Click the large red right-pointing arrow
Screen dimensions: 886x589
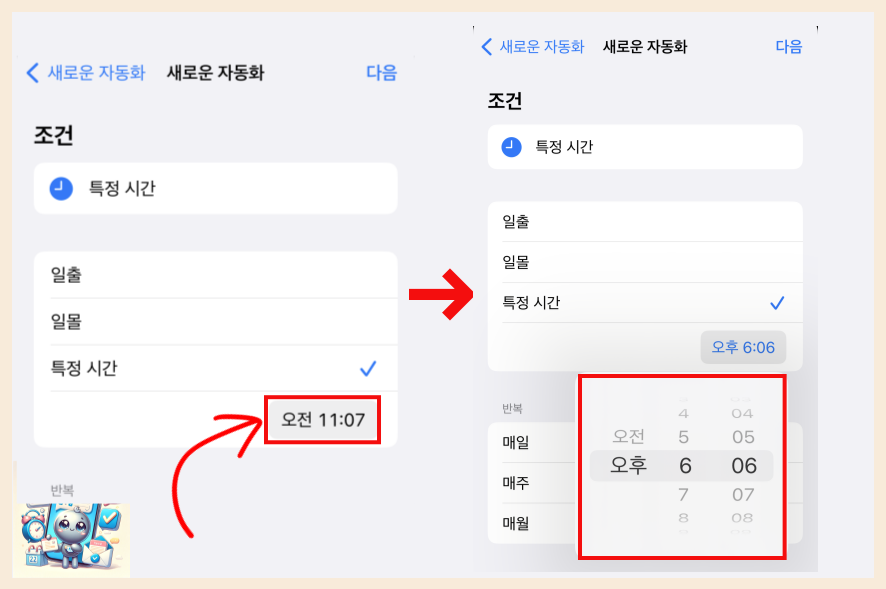click(x=441, y=294)
